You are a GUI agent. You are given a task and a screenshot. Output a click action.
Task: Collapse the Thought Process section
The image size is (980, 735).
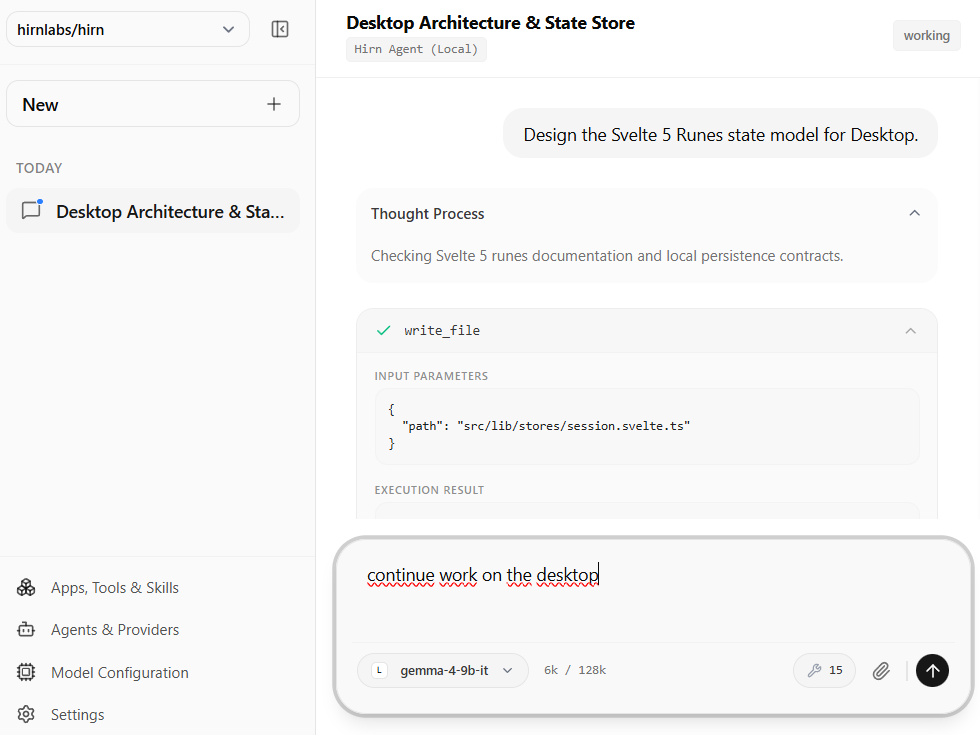(914, 213)
